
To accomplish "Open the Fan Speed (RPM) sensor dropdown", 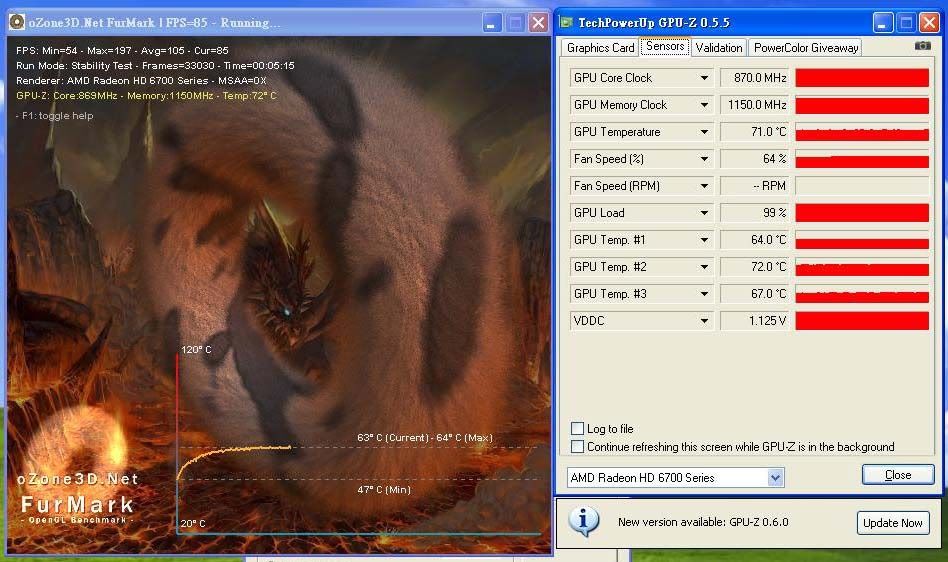I will [704, 186].
